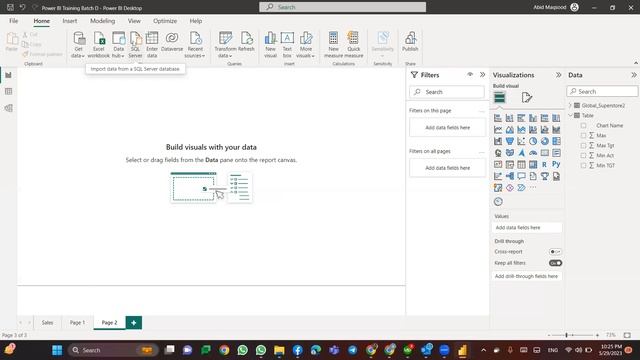
Task: Switch to Table view in sidebar
Action: click(9, 91)
